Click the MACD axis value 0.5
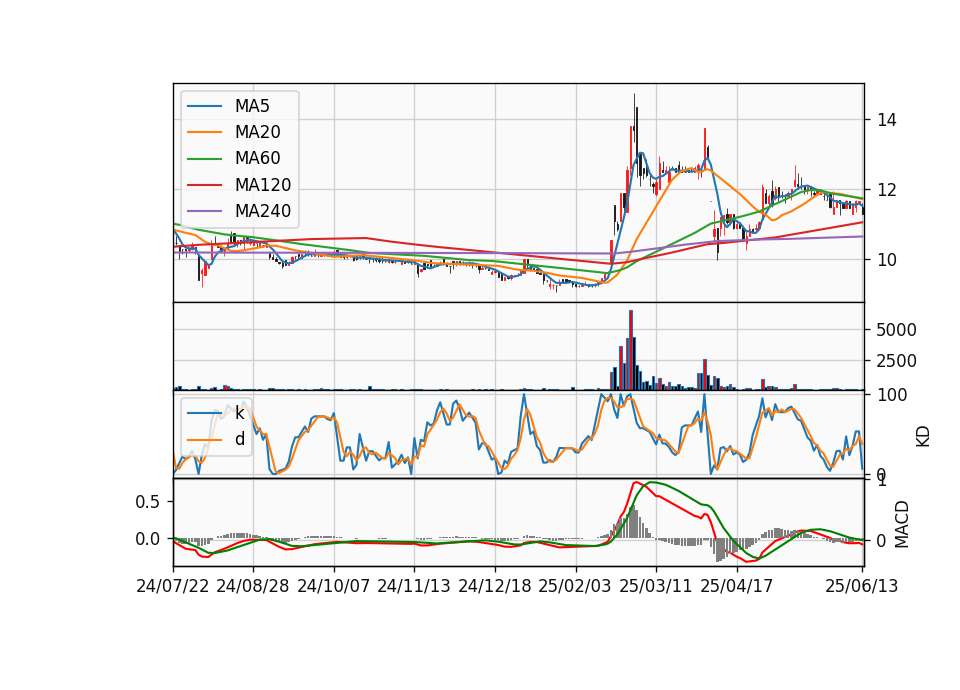Viewport: 960px width, 690px height. coord(147,502)
